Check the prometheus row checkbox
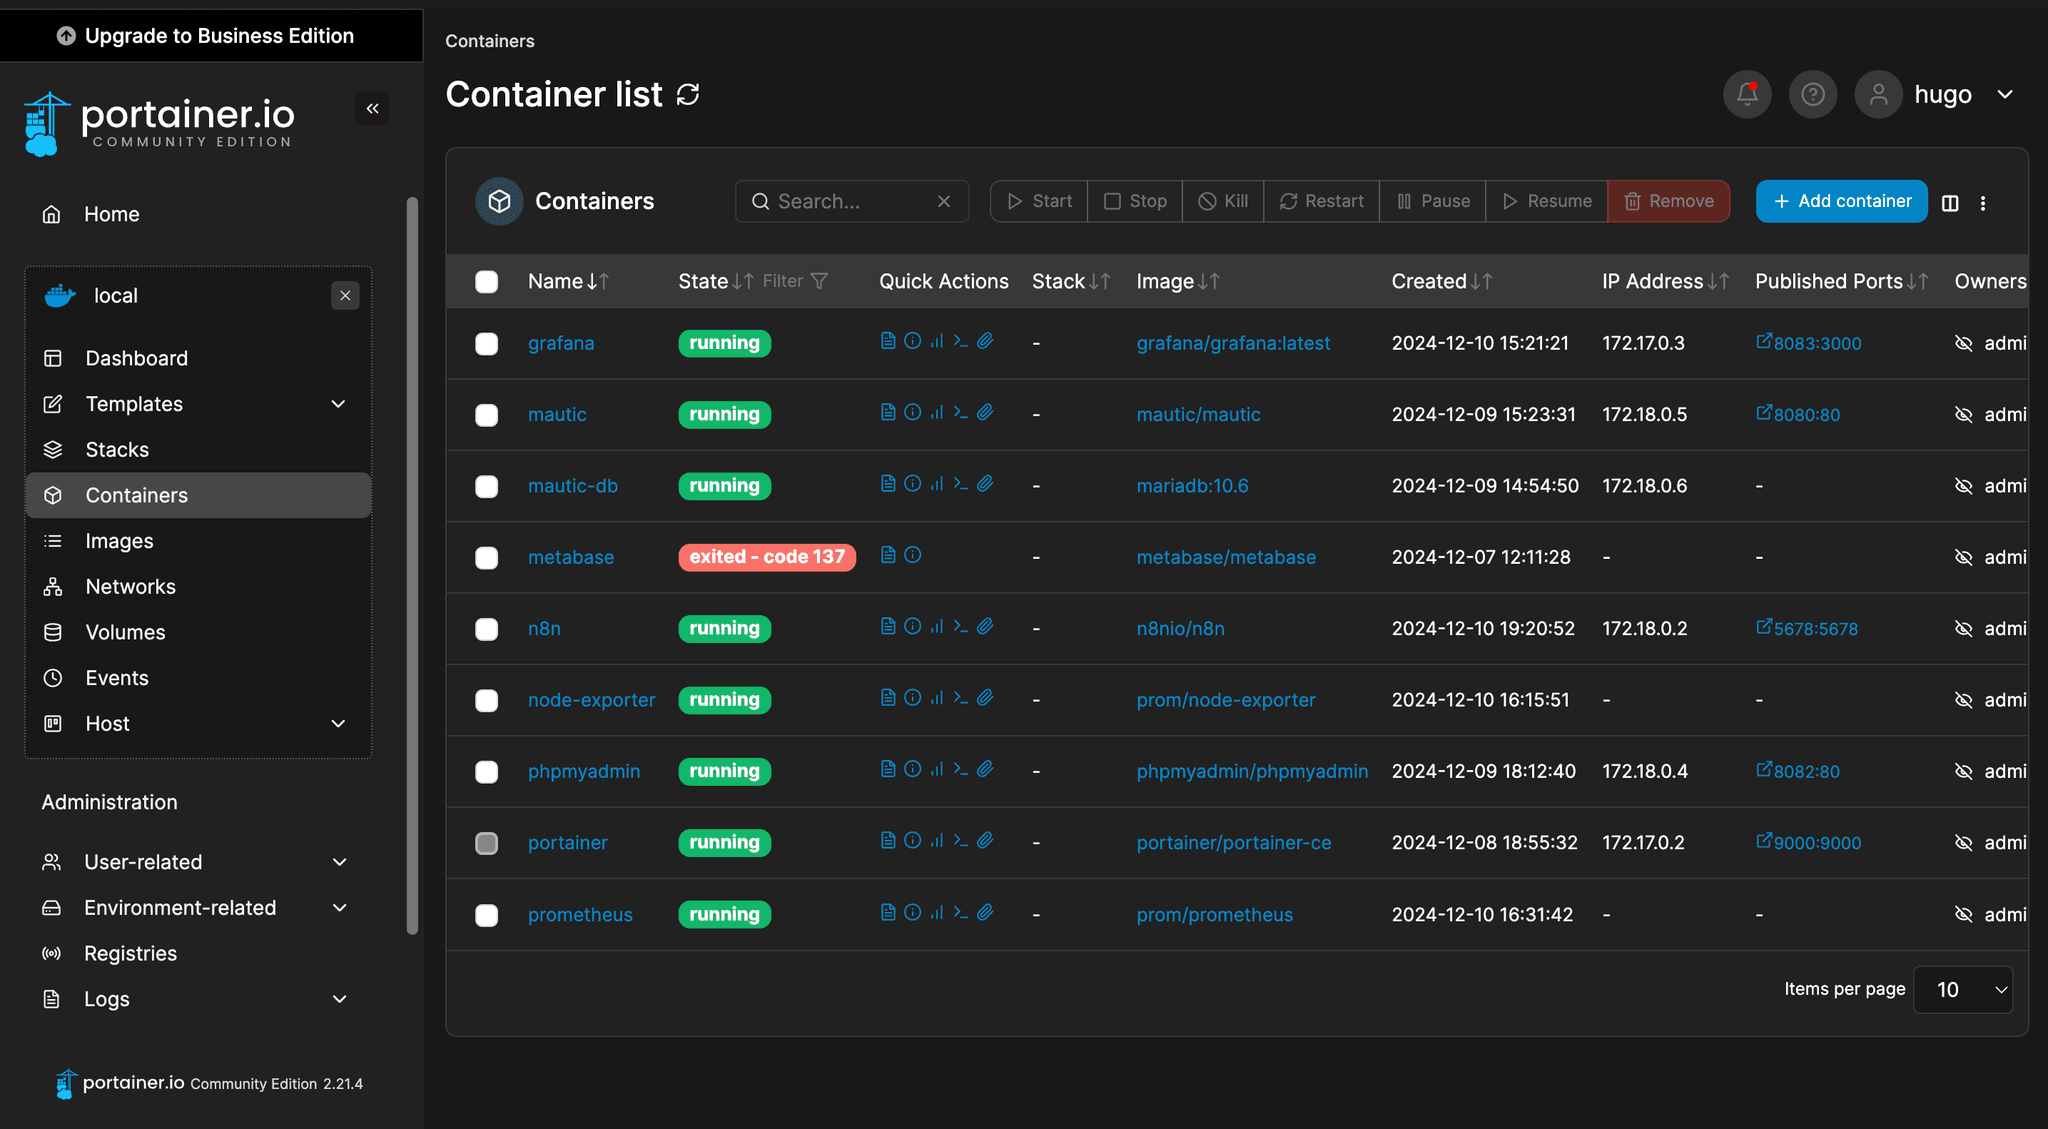The width and height of the screenshot is (2048, 1129). pos(487,915)
